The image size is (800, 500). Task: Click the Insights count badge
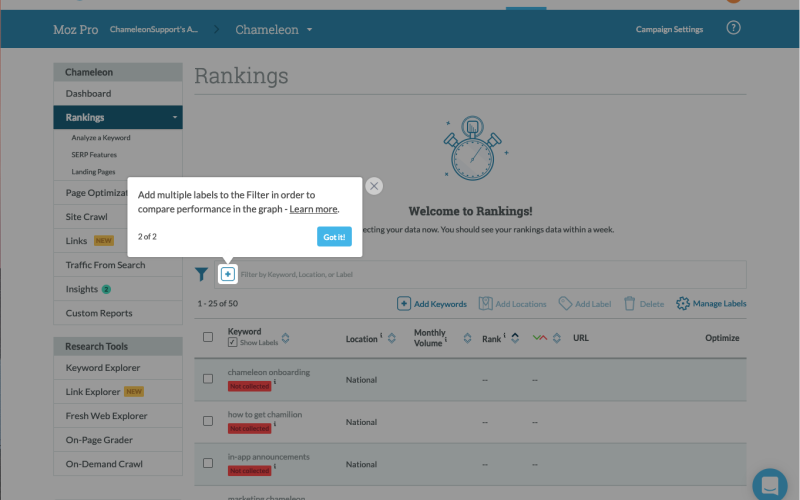(106, 289)
